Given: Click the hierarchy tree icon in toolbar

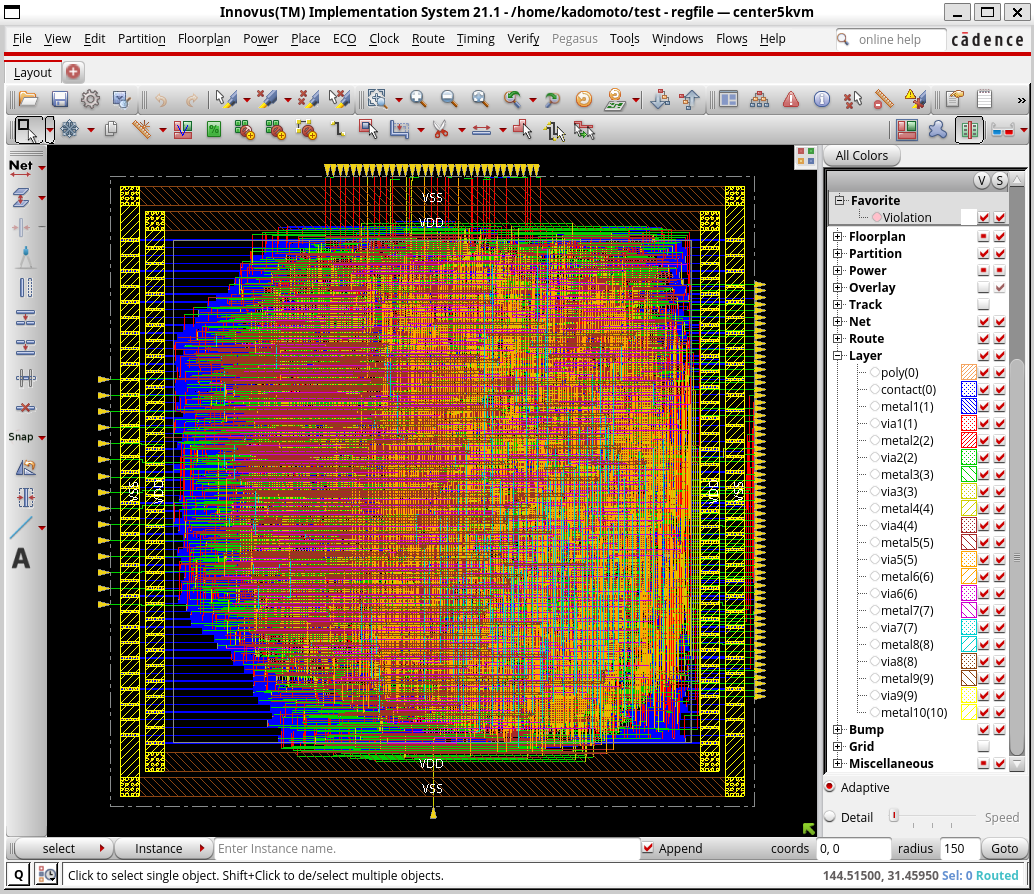Looking at the screenshot, I should (x=760, y=100).
